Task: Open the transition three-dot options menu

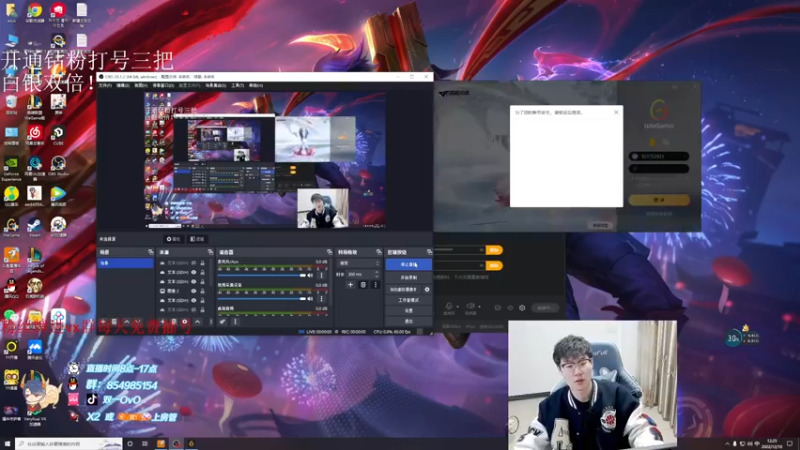Action: coord(376,285)
